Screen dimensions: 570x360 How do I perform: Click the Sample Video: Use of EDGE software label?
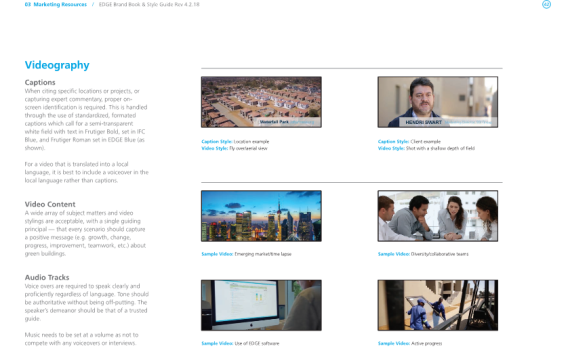[240, 343]
